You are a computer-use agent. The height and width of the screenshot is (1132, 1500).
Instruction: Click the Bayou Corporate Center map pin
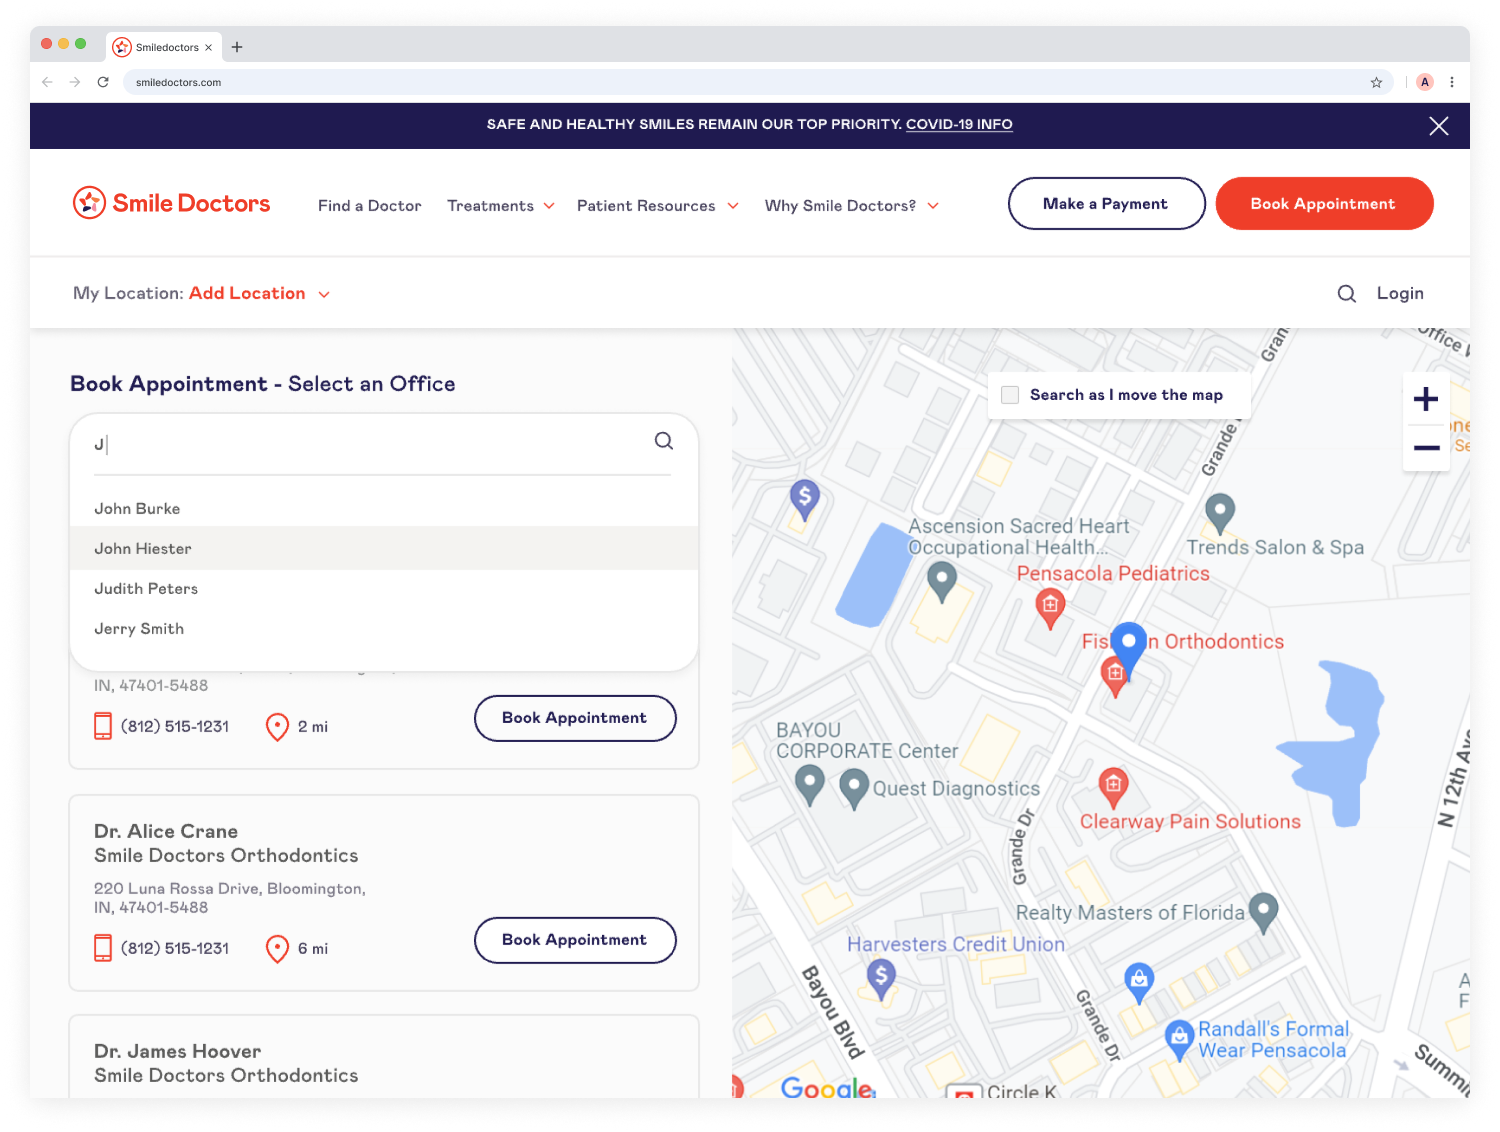(x=809, y=786)
